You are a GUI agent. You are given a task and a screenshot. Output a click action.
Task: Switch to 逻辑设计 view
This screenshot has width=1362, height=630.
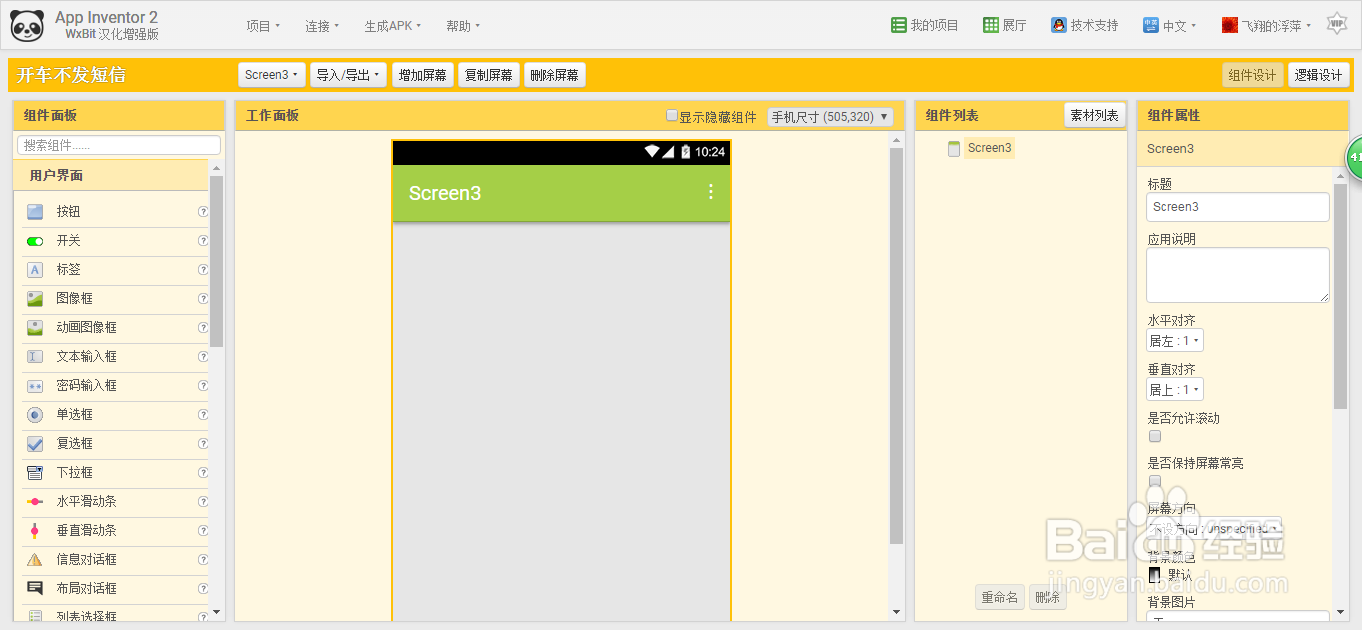(1318, 75)
